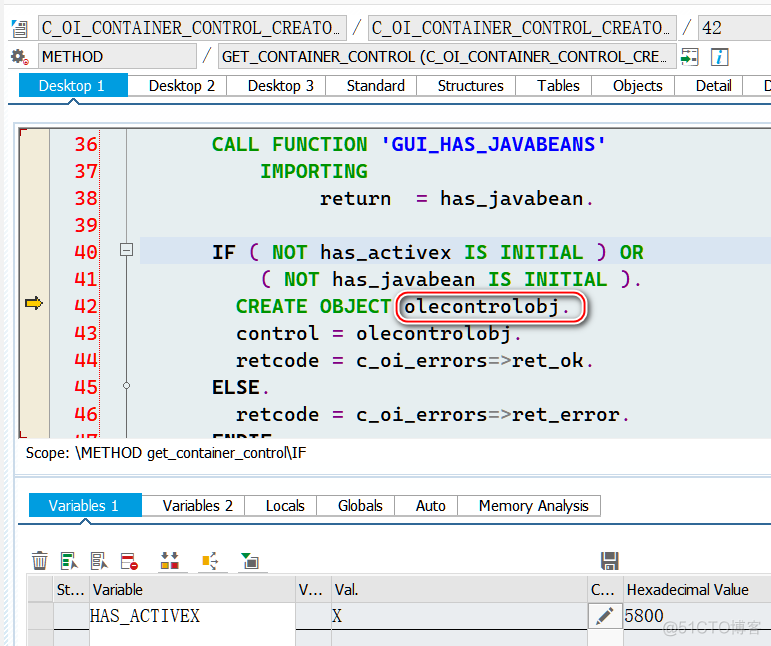Image resolution: width=771 pixels, height=646 pixels.
Task: Click the line number field showing 42
Action: click(x=734, y=28)
